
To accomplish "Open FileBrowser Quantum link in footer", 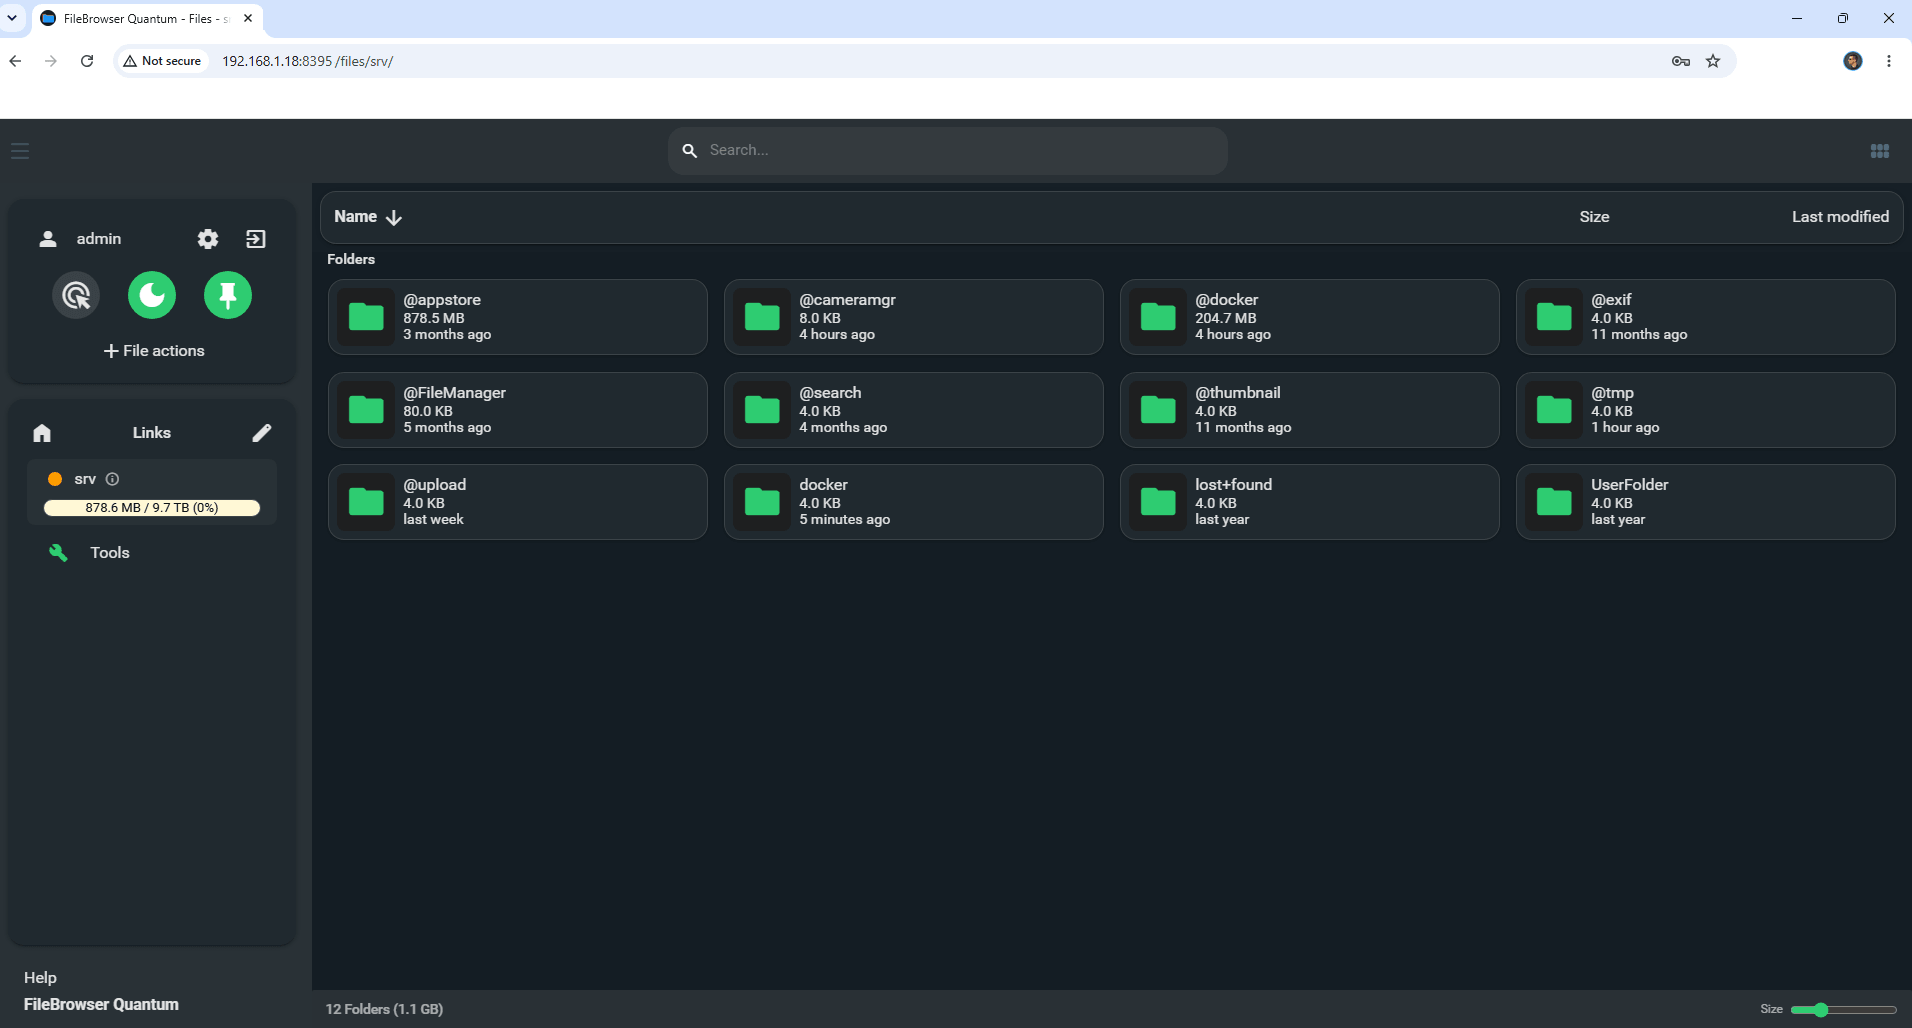I will click(101, 1005).
